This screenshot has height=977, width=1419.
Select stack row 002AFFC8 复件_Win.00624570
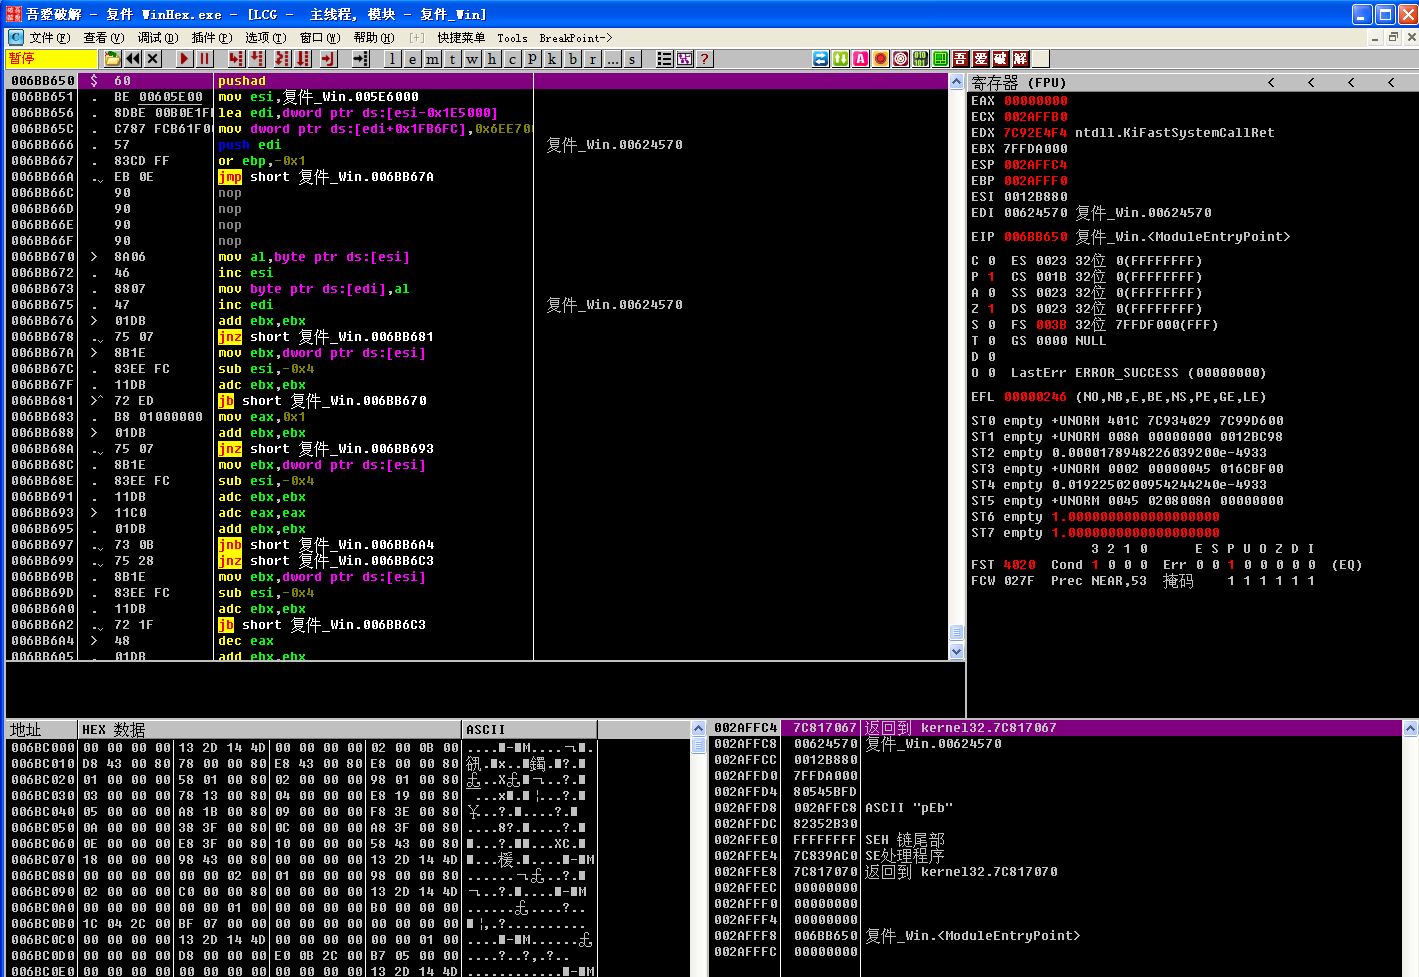pyautogui.click(x=1056, y=744)
